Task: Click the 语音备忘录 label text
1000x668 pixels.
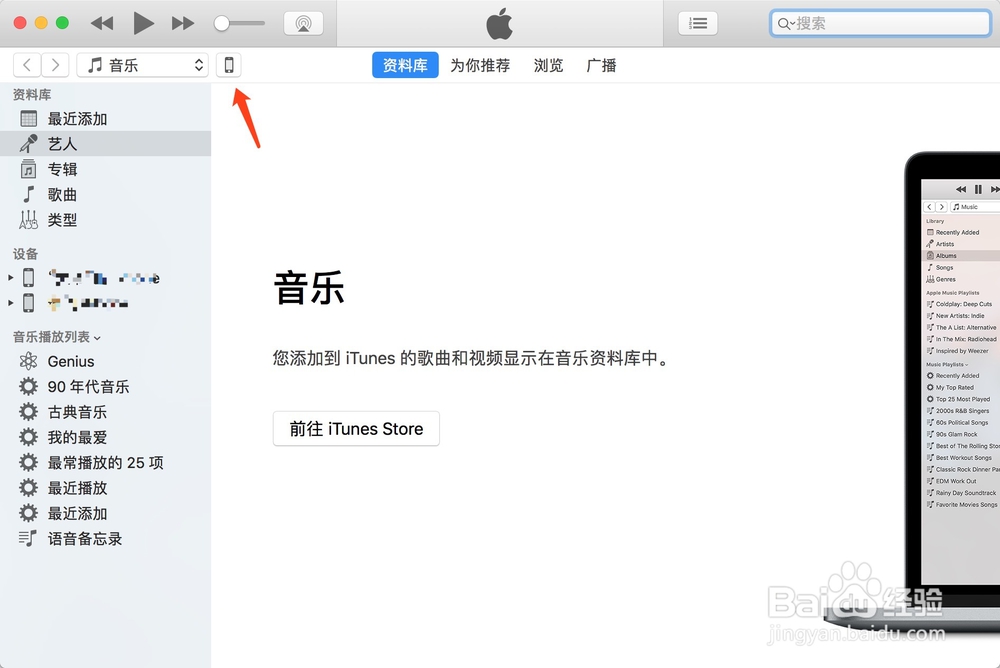Action: pyautogui.click(x=85, y=538)
